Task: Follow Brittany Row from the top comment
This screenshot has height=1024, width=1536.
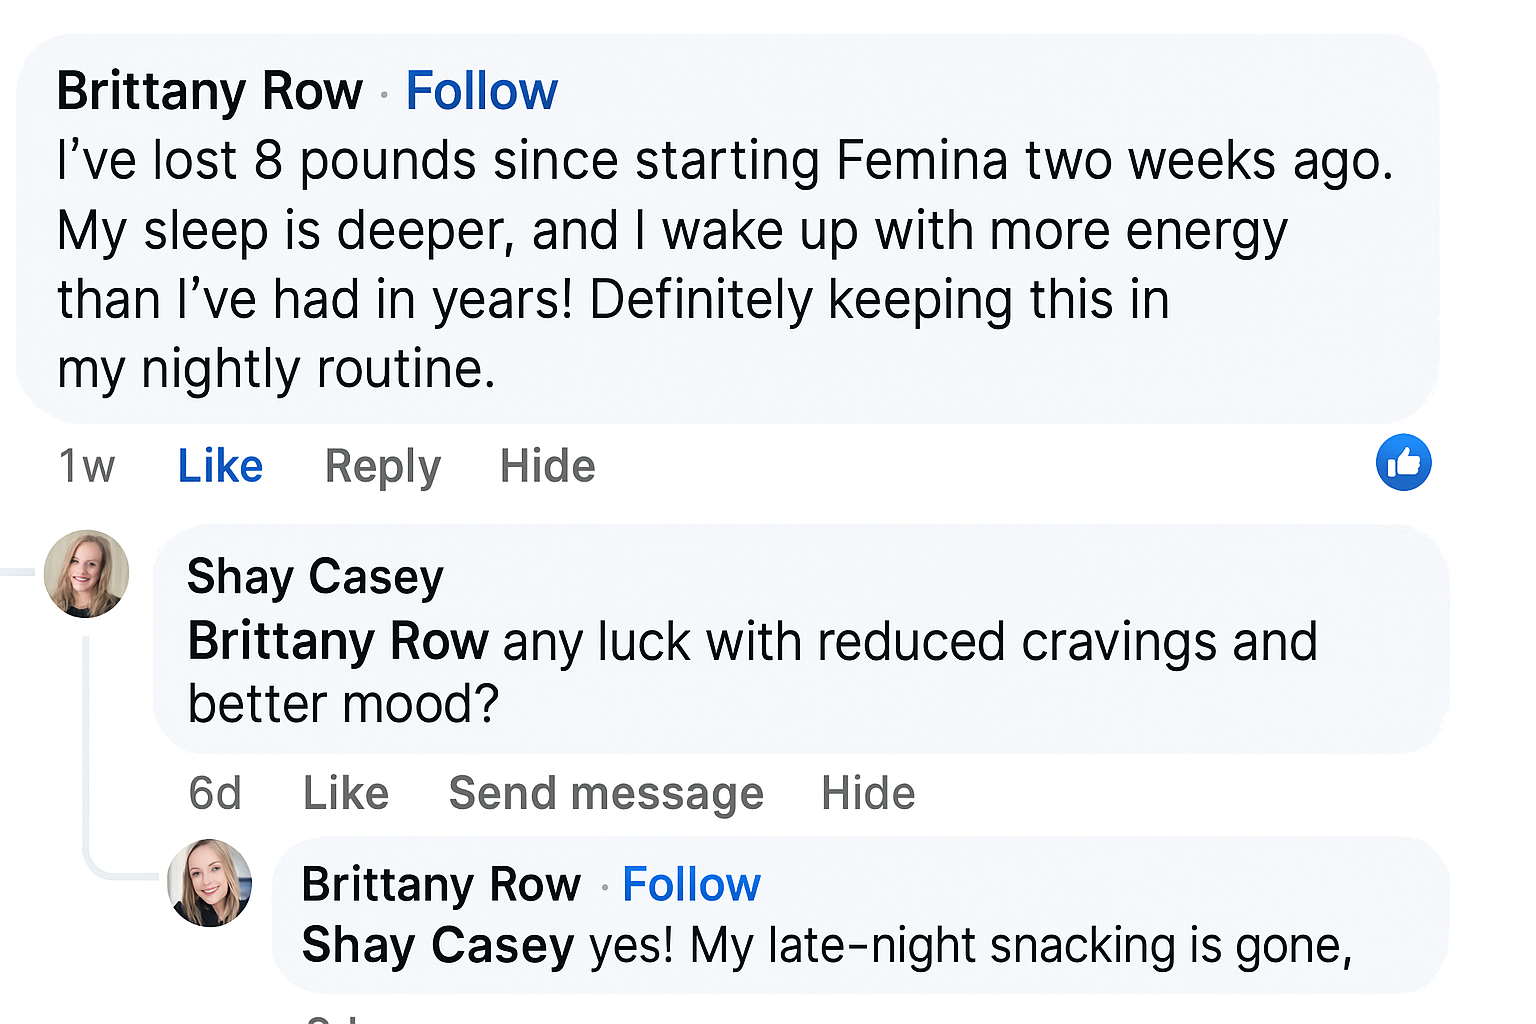Action: (481, 92)
